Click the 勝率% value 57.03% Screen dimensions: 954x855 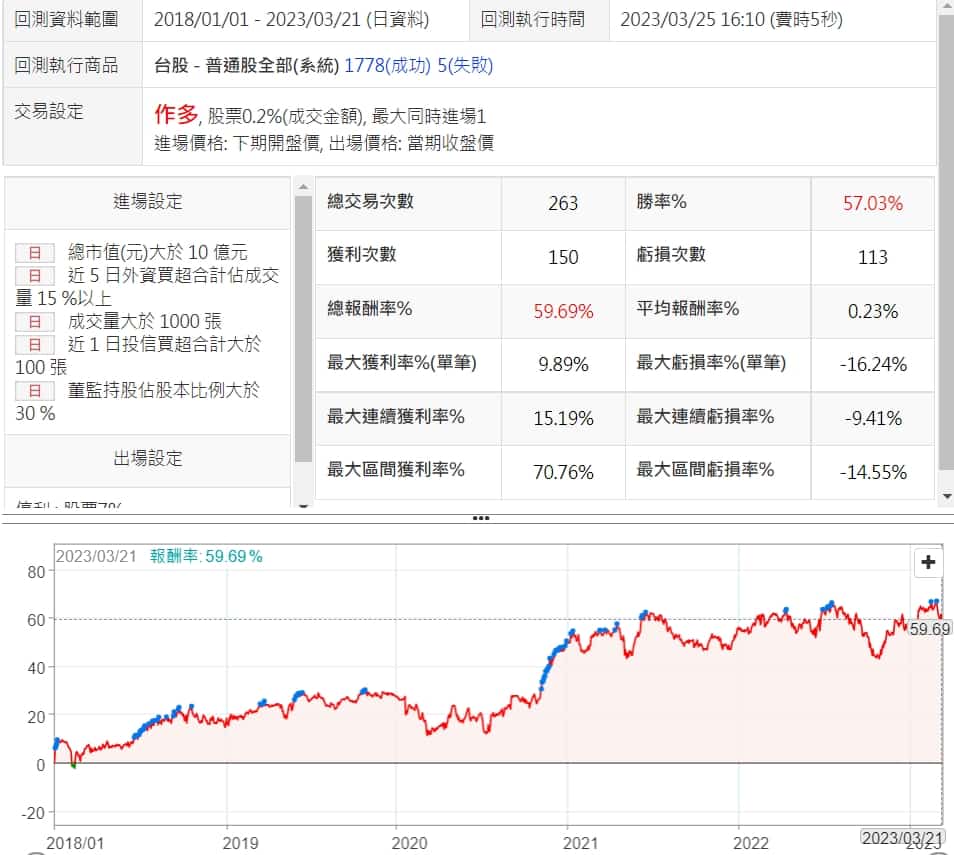(x=872, y=204)
